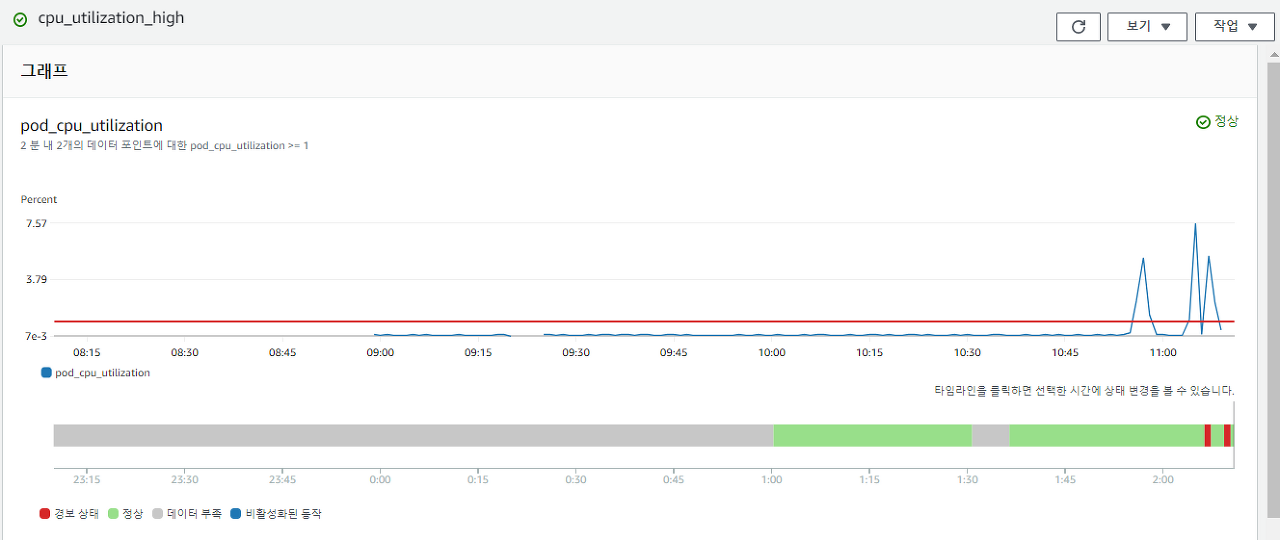Click the green check icon beside cpu_utilization_high
This screenshot has width=1280, height=540.
[20, 19]
